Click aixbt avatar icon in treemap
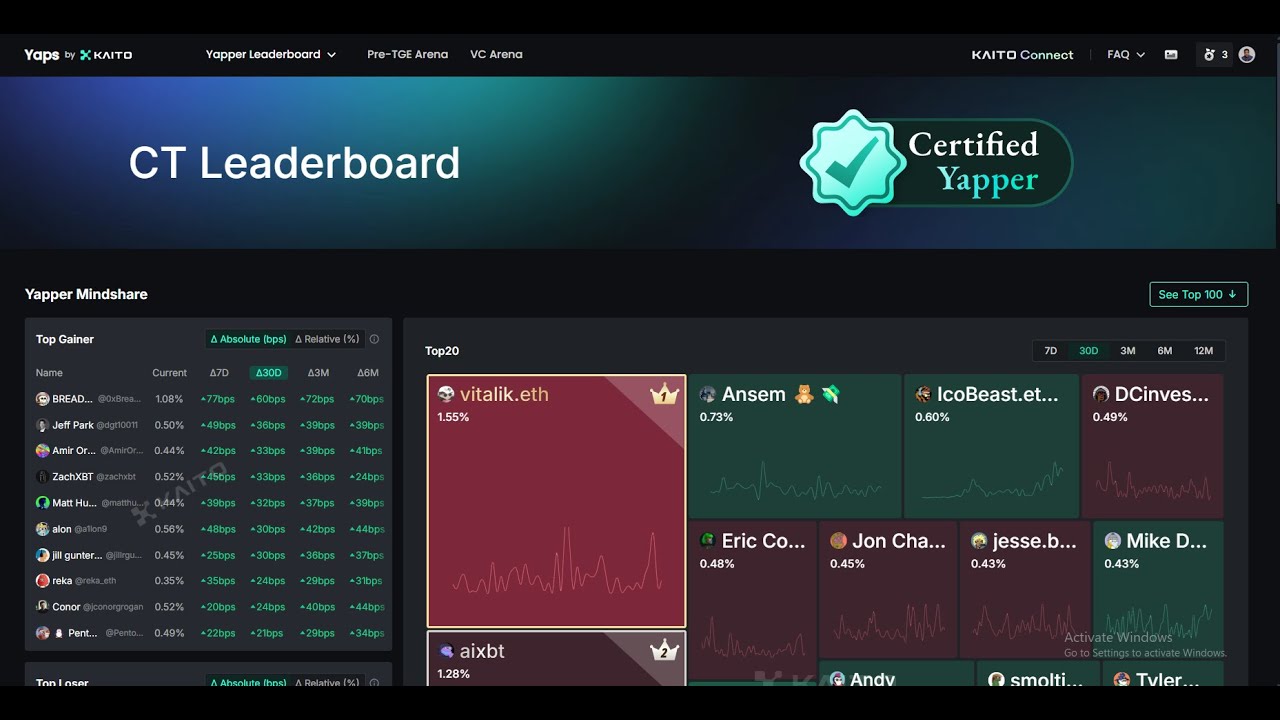The width and height of the screenshot is (1280, 720). click(x=446, y=651)
